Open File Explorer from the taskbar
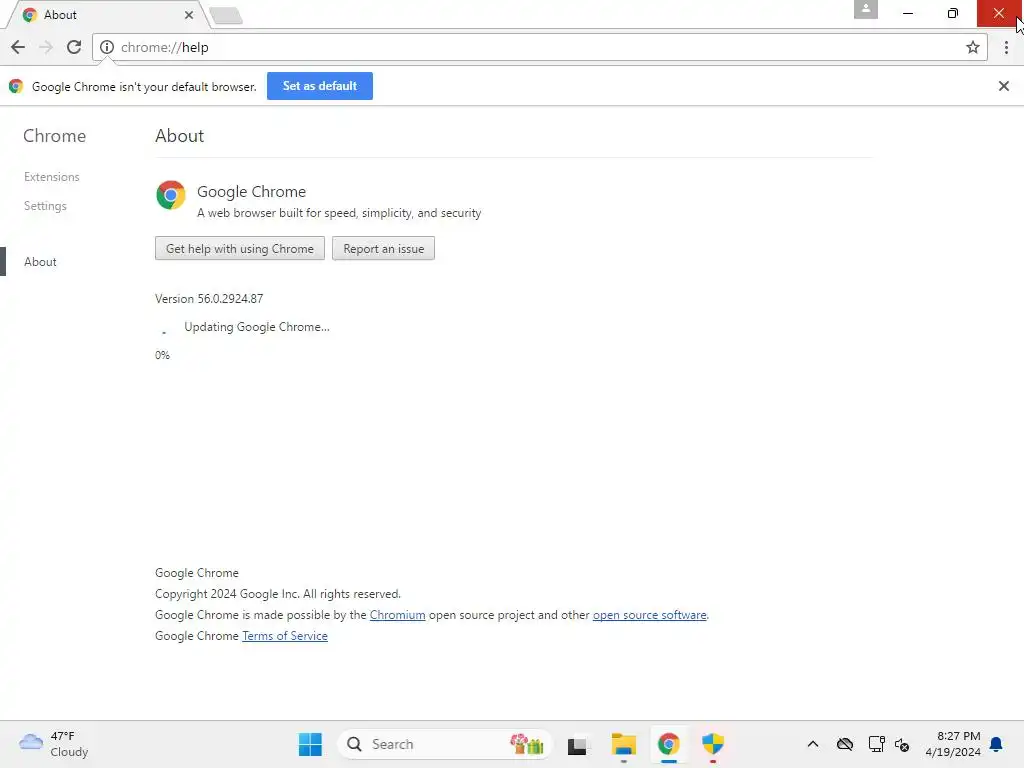Screen dimensions: 1024x768 (x=624, y=744)
